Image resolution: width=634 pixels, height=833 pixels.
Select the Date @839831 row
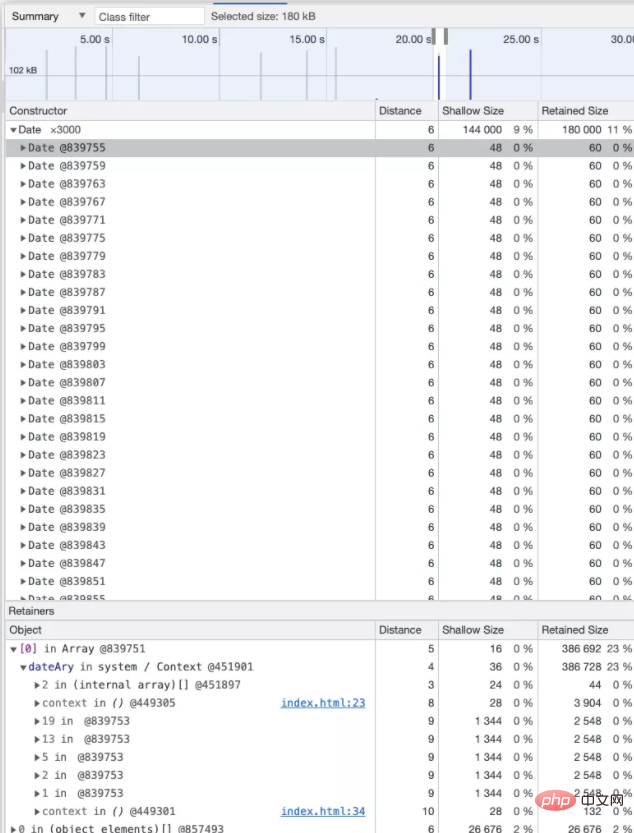[319, 491]
